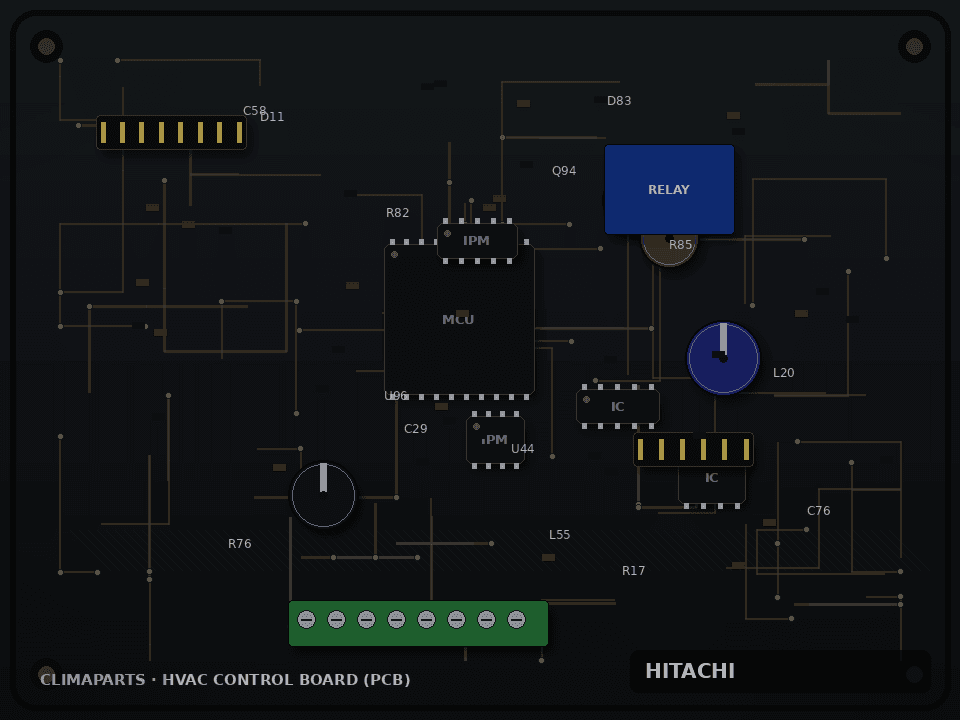The image size is (960, 720).
Task: Click the last screw on green terminal block
Action: 517,620
